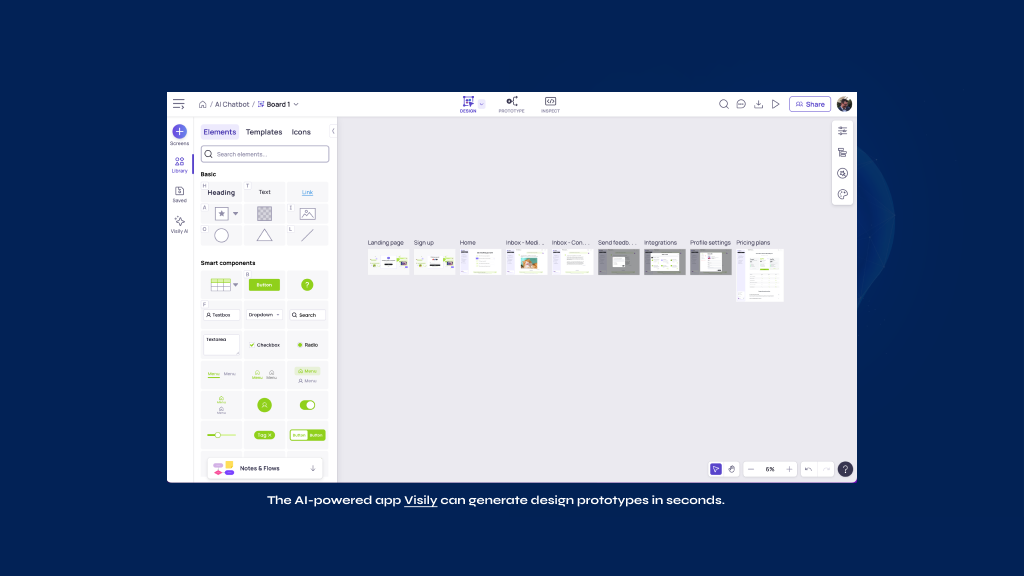Select the hand pan tool

tap(731, 469)
